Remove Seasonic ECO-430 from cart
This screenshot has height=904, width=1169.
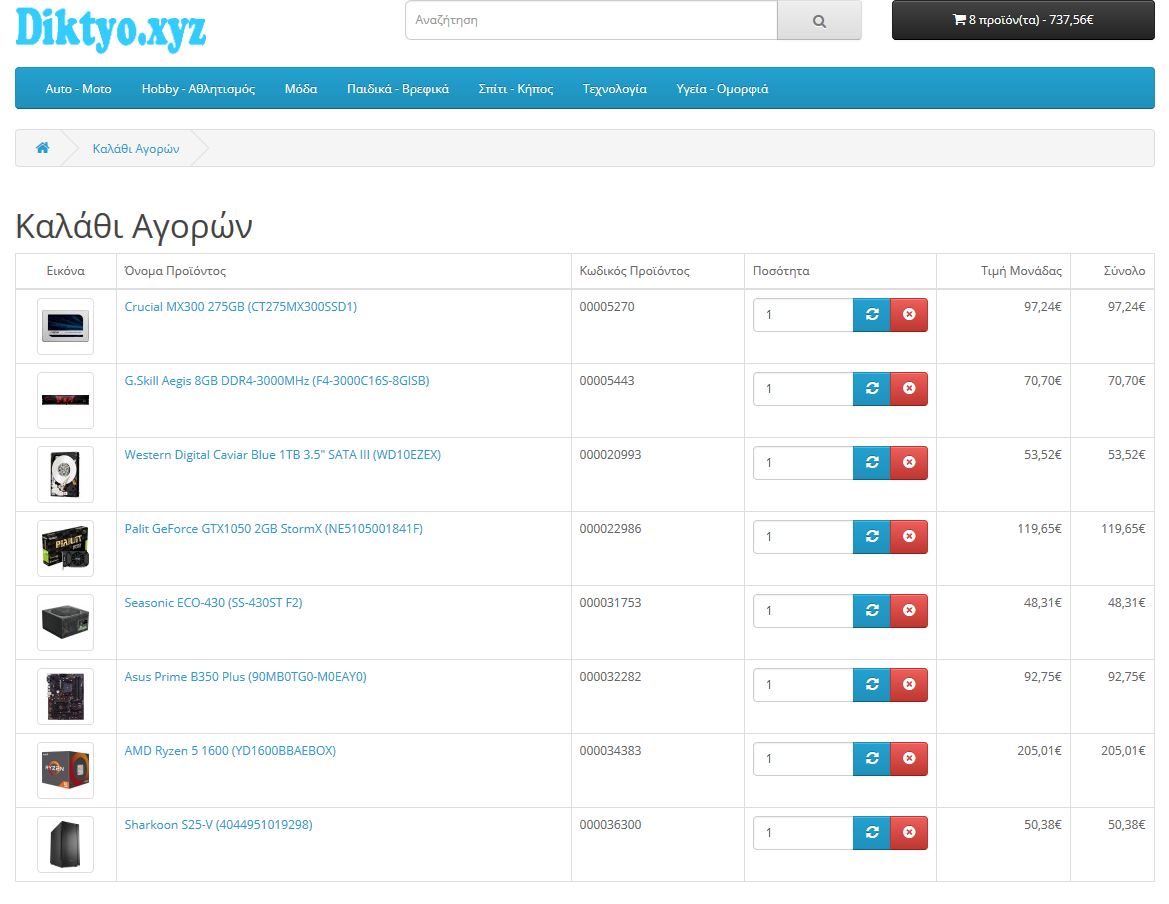click(909, 610)
